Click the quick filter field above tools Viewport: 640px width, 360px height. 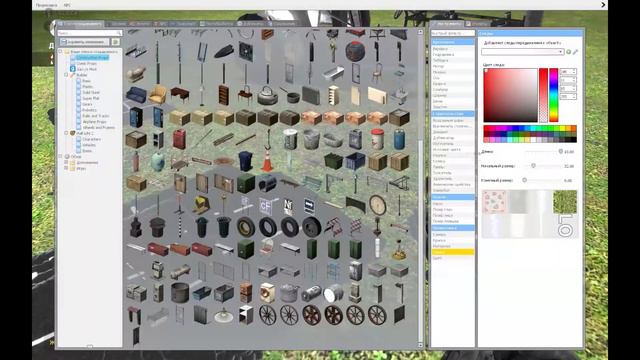453,33
